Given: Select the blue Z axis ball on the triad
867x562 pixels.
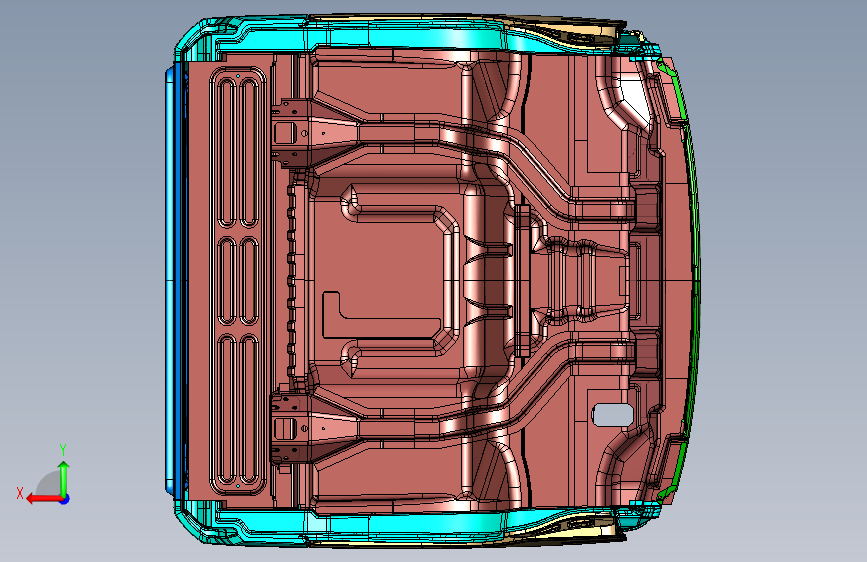Looking at the screenshot, I should [x=65, y=499].
